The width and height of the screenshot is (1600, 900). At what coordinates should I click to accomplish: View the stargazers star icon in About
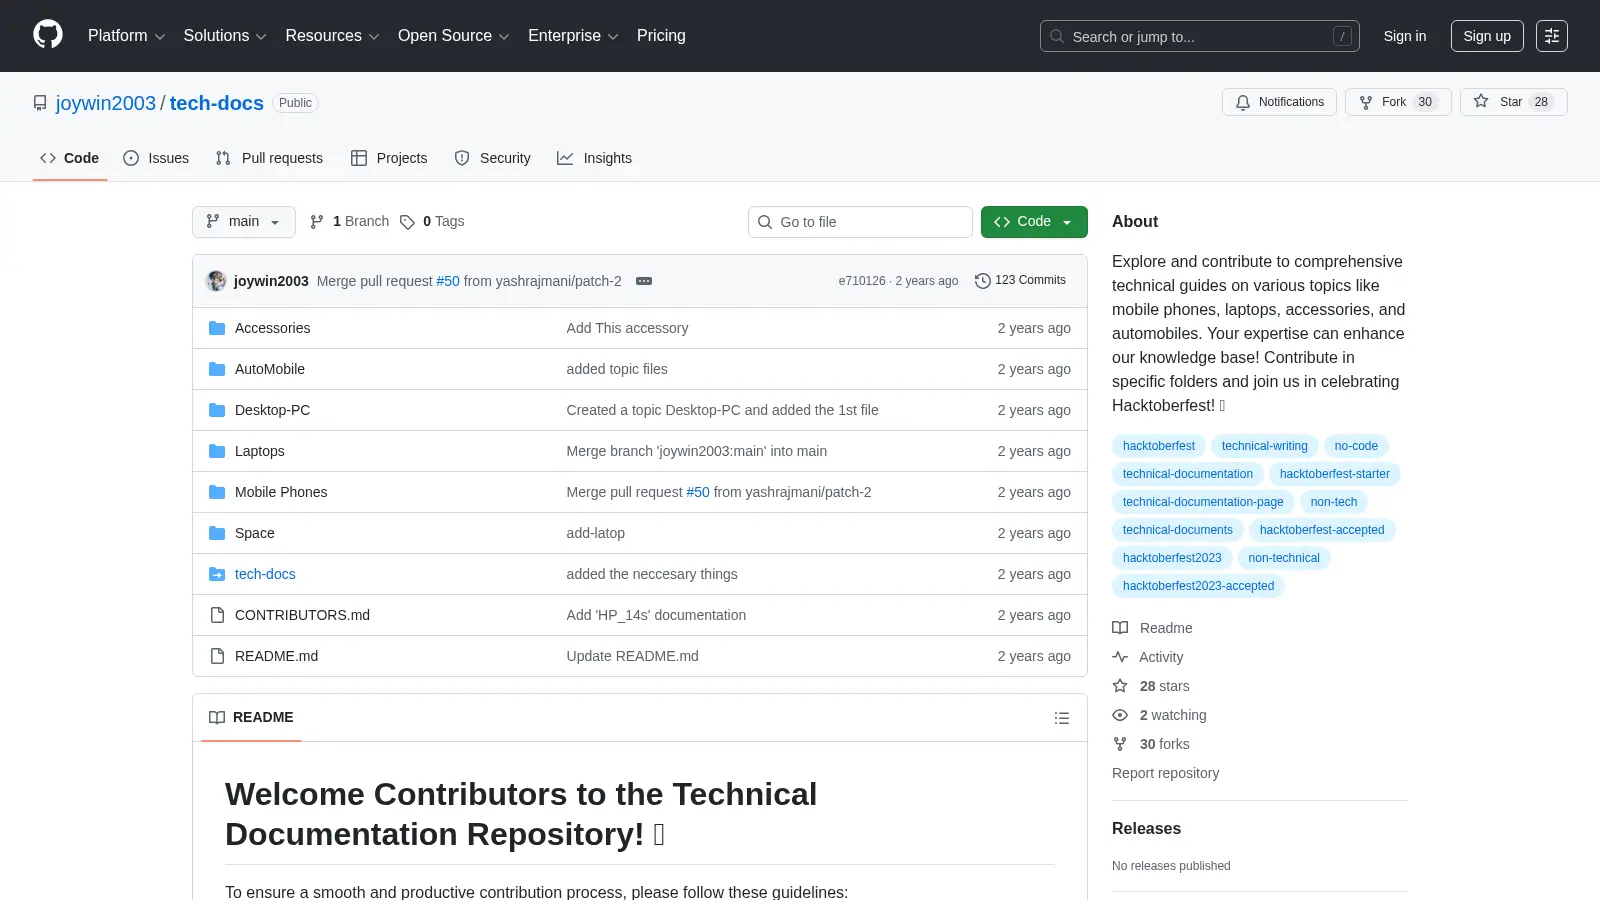(1120, 686)
